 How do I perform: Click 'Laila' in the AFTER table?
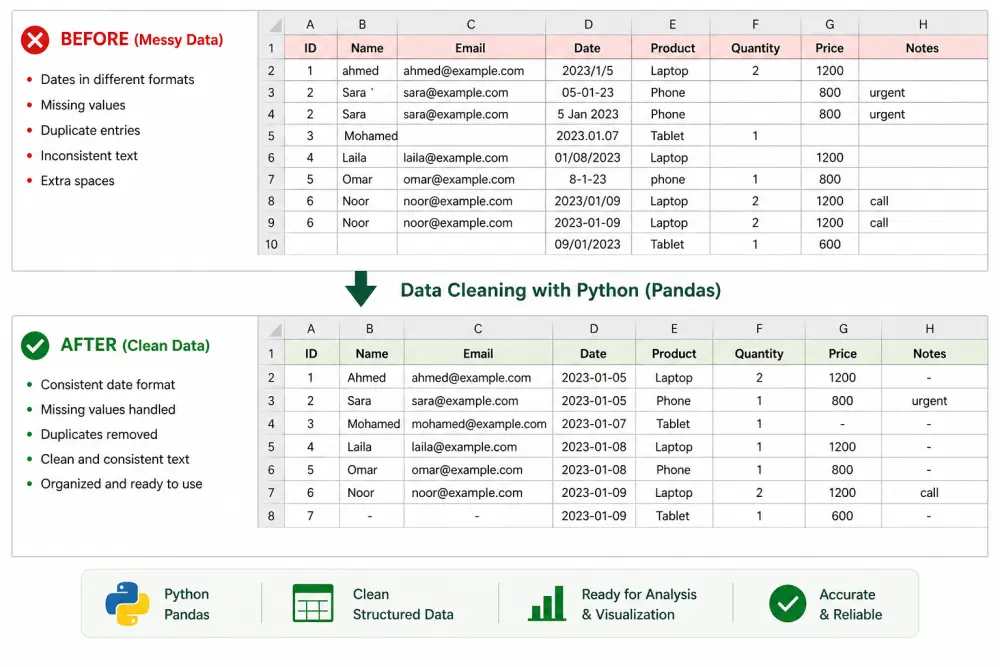(359, 446)
